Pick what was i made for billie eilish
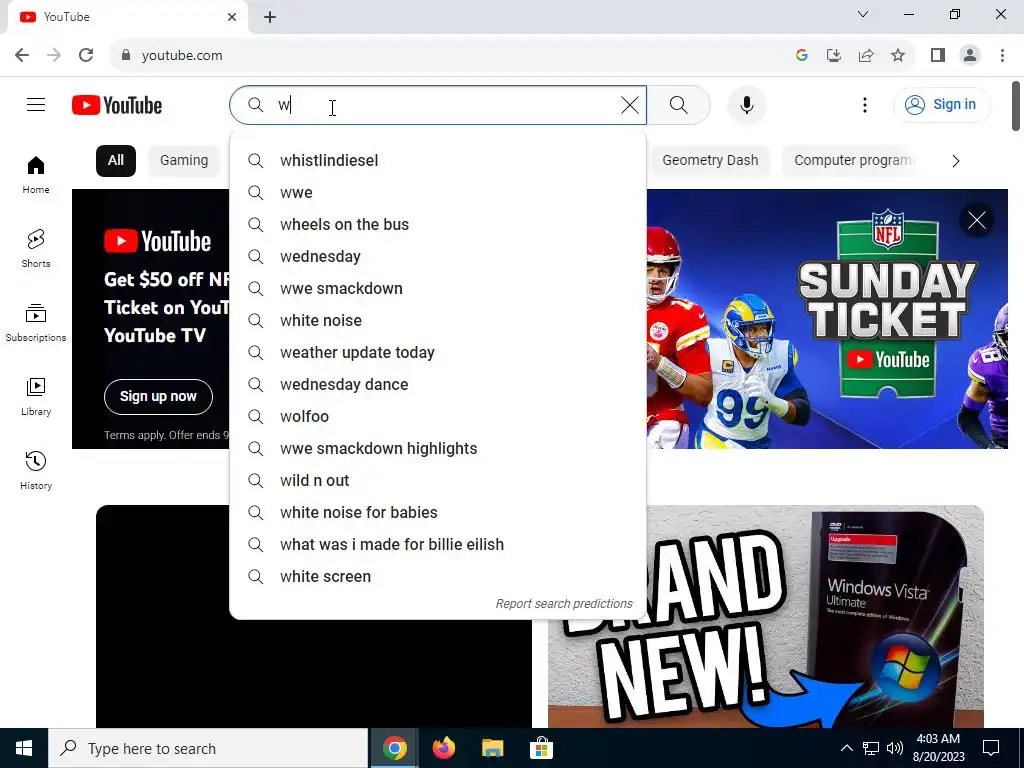 coord(438,545)
